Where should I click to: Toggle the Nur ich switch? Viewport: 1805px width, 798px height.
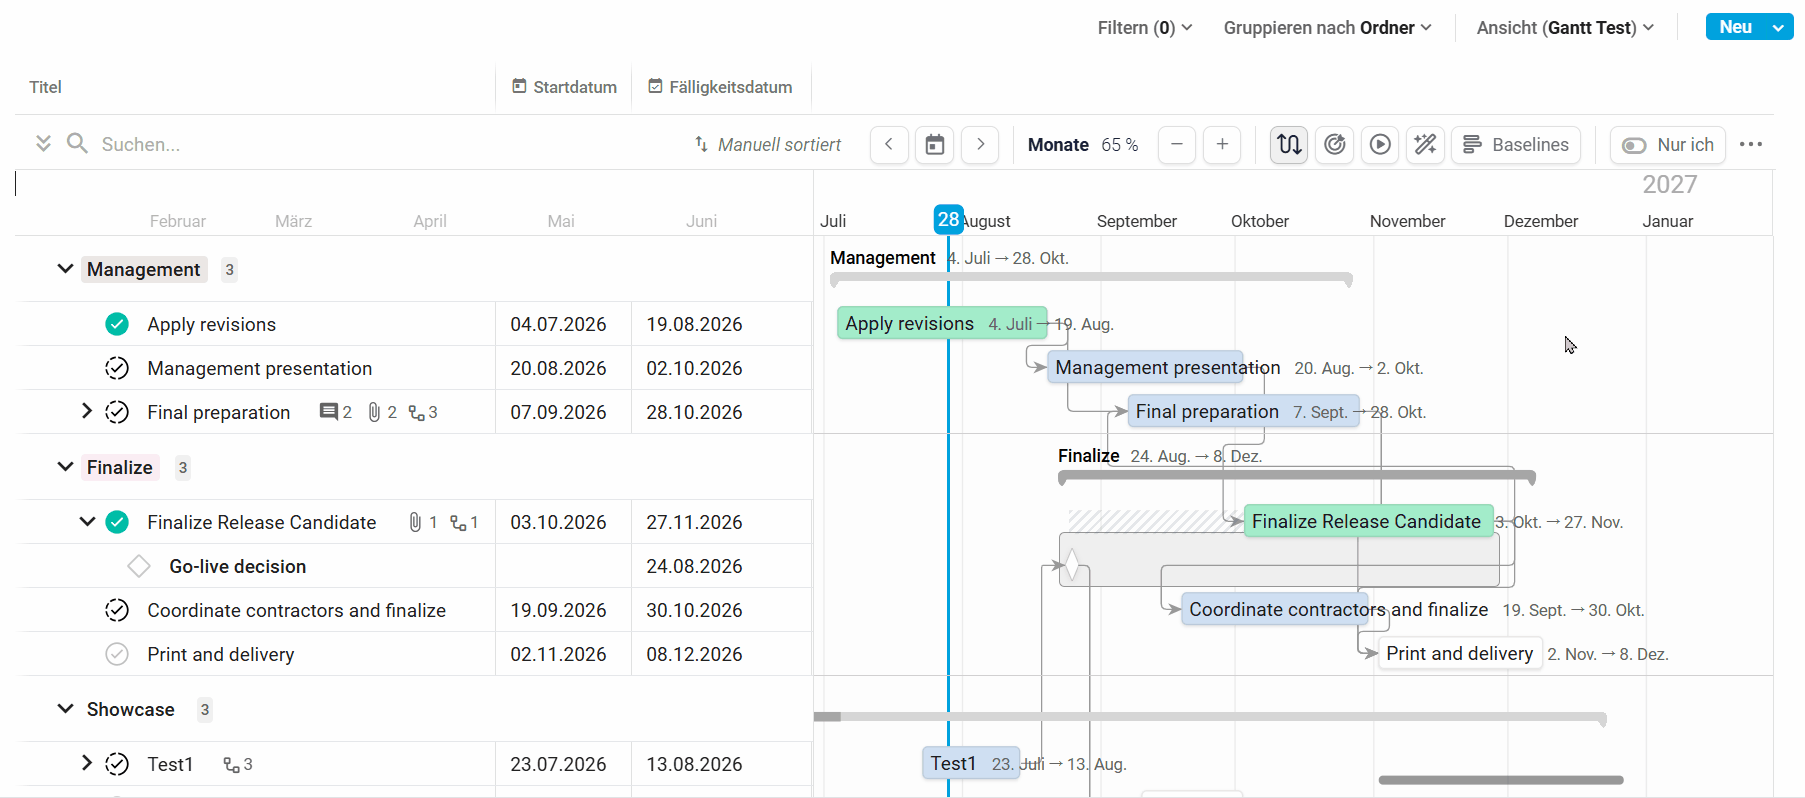(1634, 145)
